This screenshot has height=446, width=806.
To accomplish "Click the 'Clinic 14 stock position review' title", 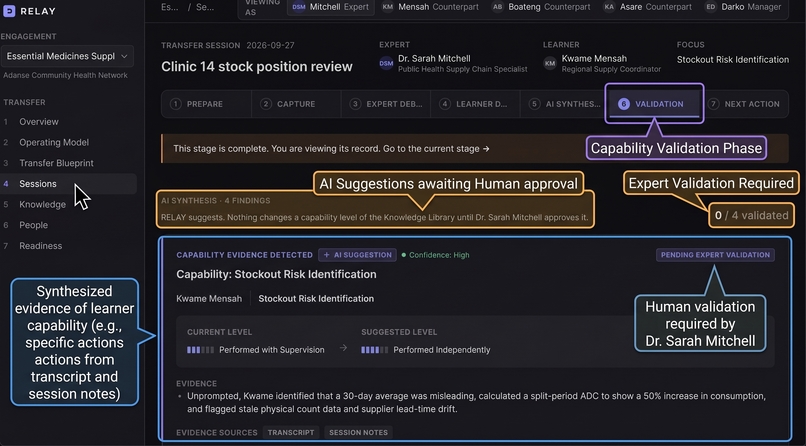I will [x=257, y=66].
